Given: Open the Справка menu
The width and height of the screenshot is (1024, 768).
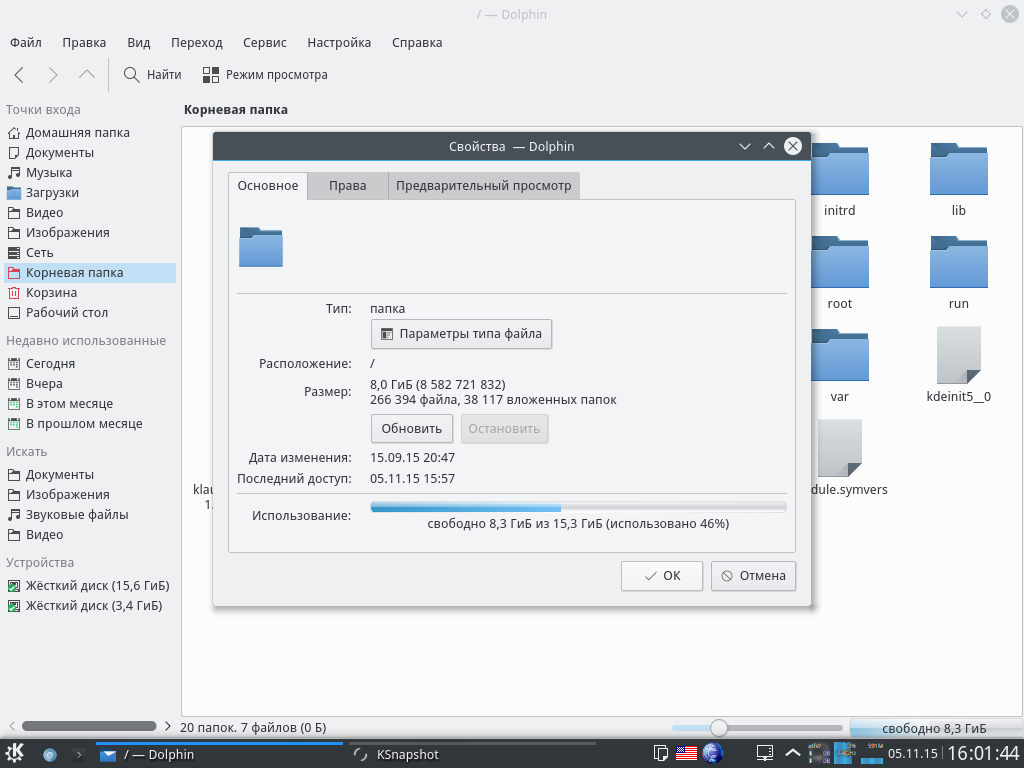Looking at the screenshot, I should pos(417,42).
